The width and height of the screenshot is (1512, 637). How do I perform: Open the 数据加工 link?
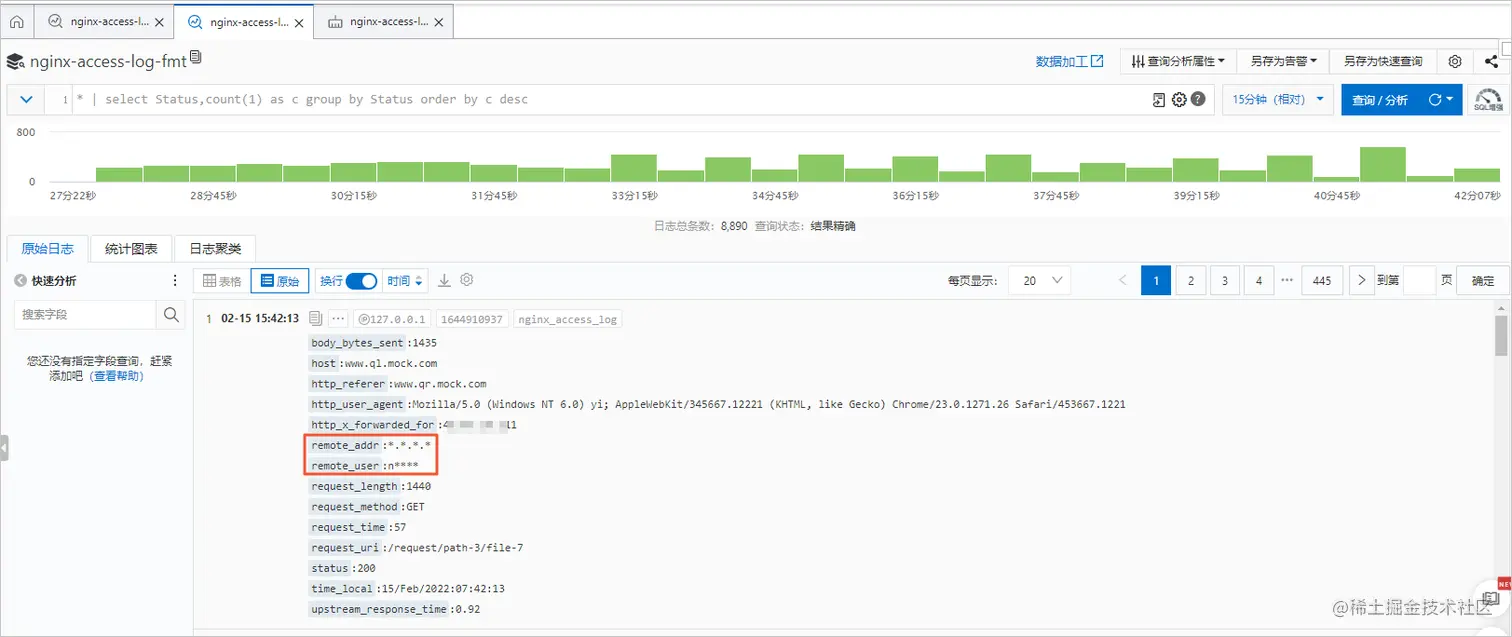click(1070, 61)
